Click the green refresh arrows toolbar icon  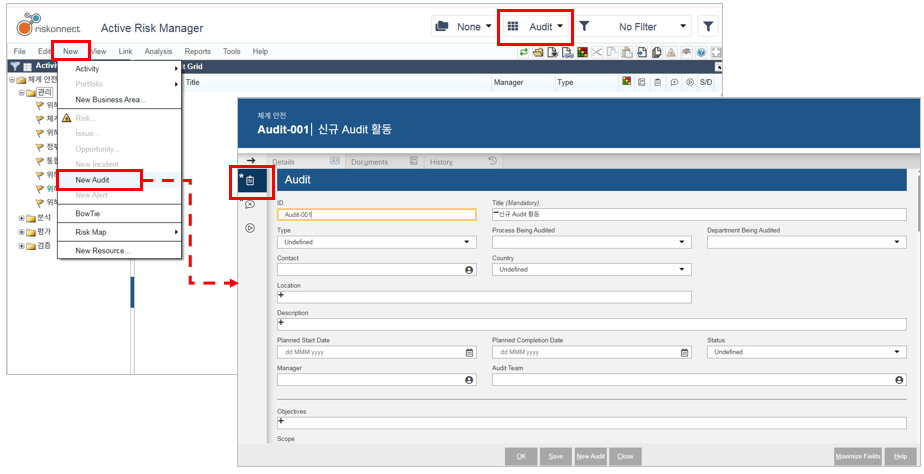click(x=524, y=52)
